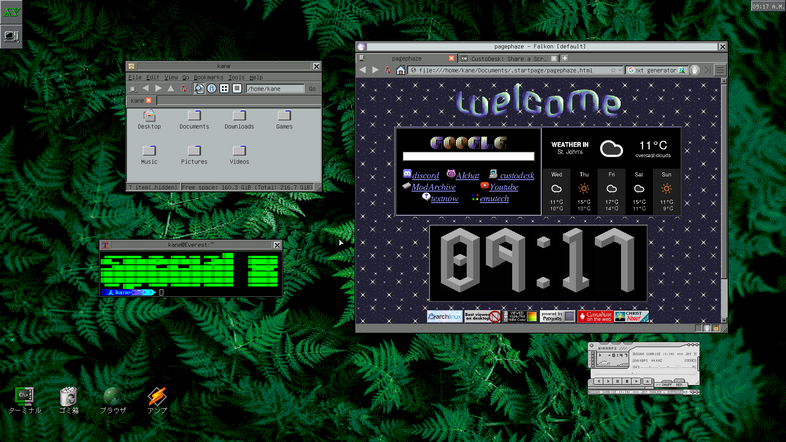The width and height of the screenshot is (786, 442).
Task: Click the back arrow in file manager toolbar
Action: pyautogui.click(x=145, y=89)
